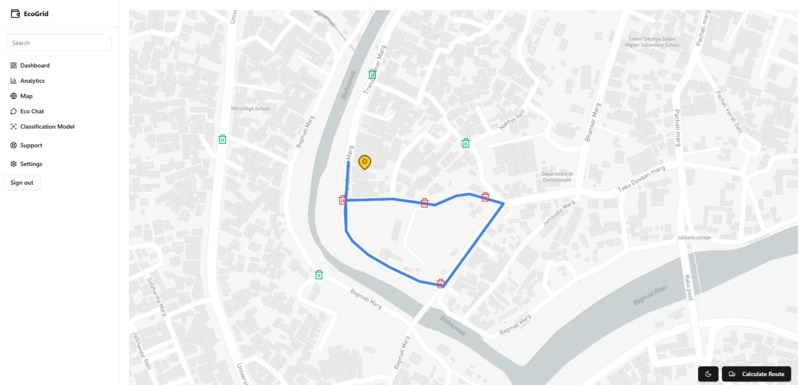Viewport: 806px width, 385px height.
Task: Click the yellow location pin marker
Action: (364, 162)
